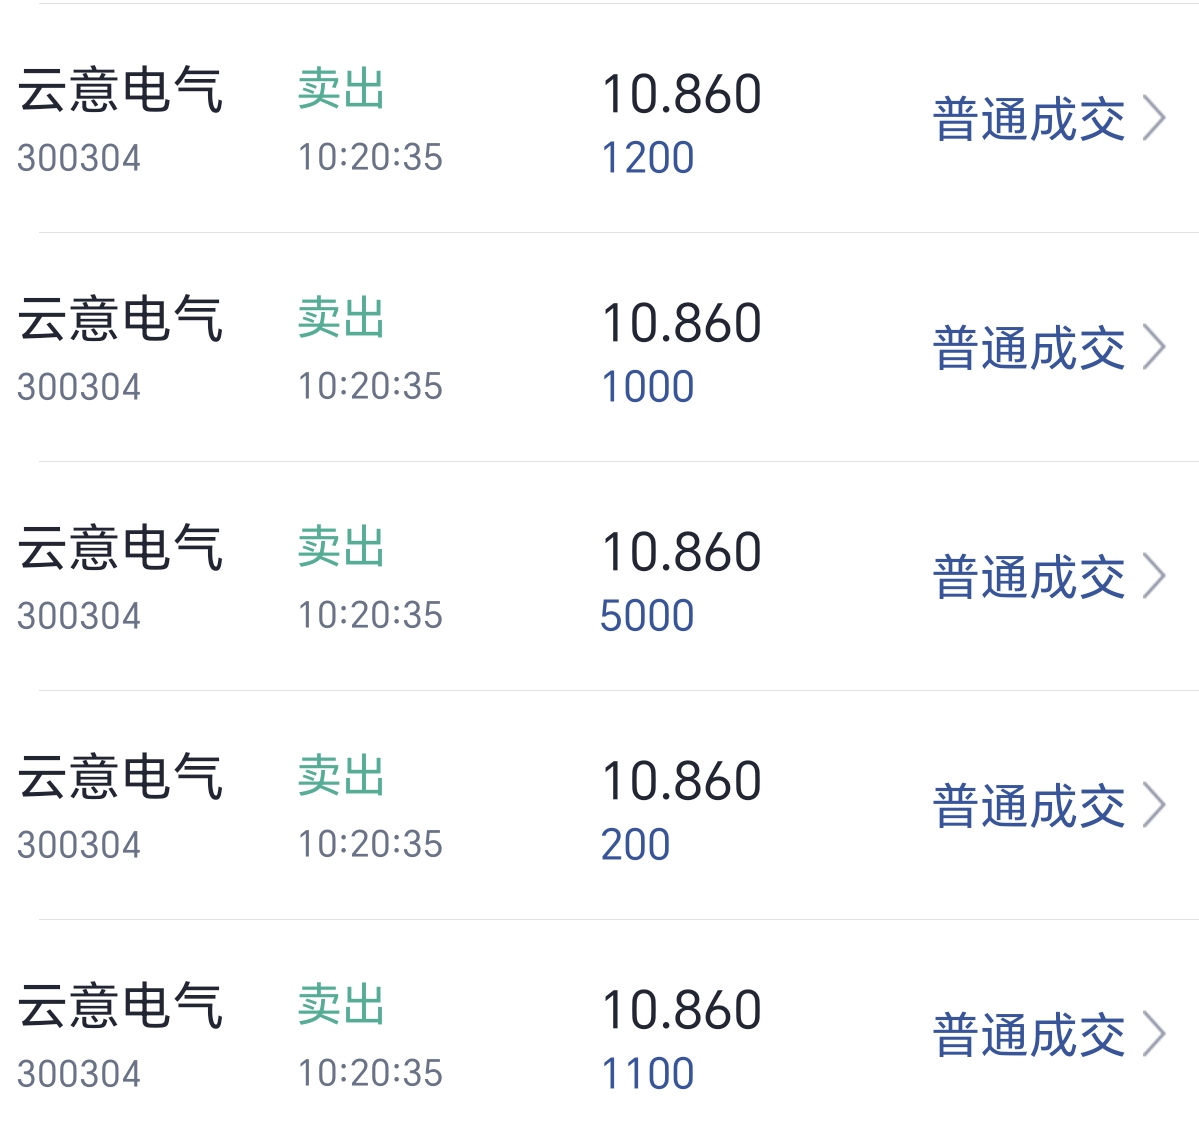Open the arrow beside the 5000-share trade
The width and height of the screenshot is (1199, 1145).
pos(1154,577)
